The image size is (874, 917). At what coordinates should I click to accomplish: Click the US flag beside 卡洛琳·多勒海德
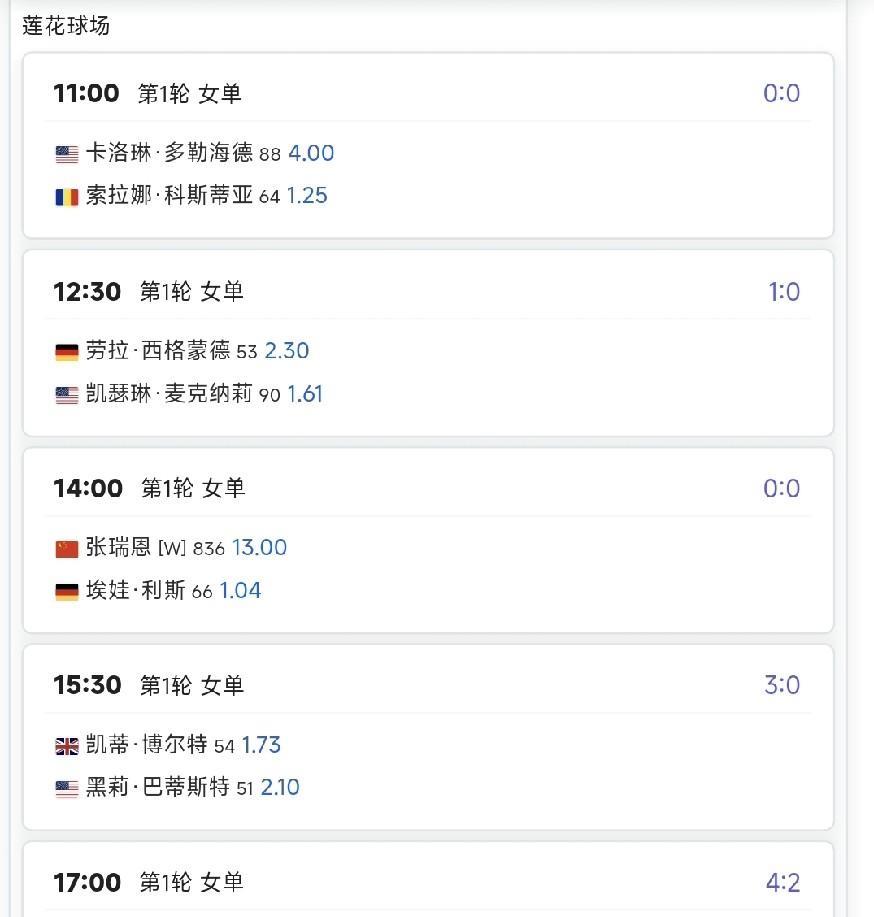[67, 154]
